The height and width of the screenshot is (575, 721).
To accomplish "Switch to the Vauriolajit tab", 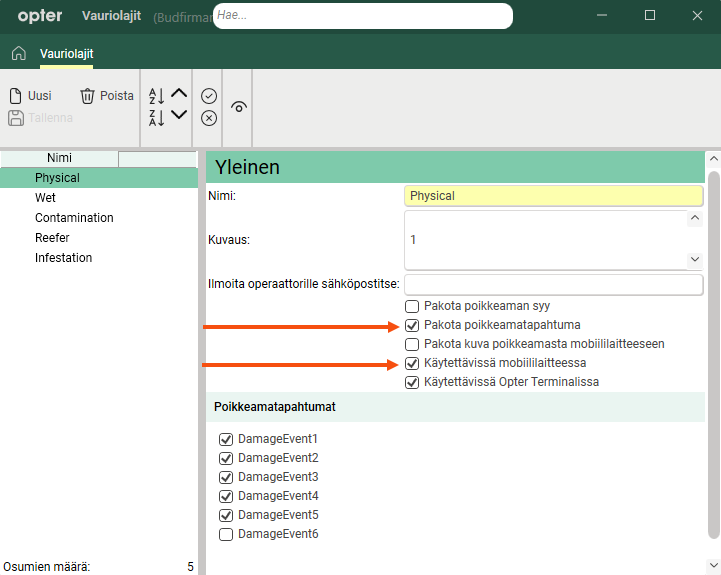I will click(66, 54).
